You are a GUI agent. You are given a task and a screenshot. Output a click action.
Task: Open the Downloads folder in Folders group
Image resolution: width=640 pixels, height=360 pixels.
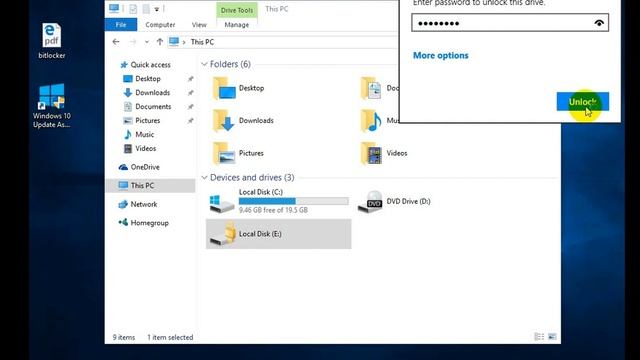tap(243, 121)
